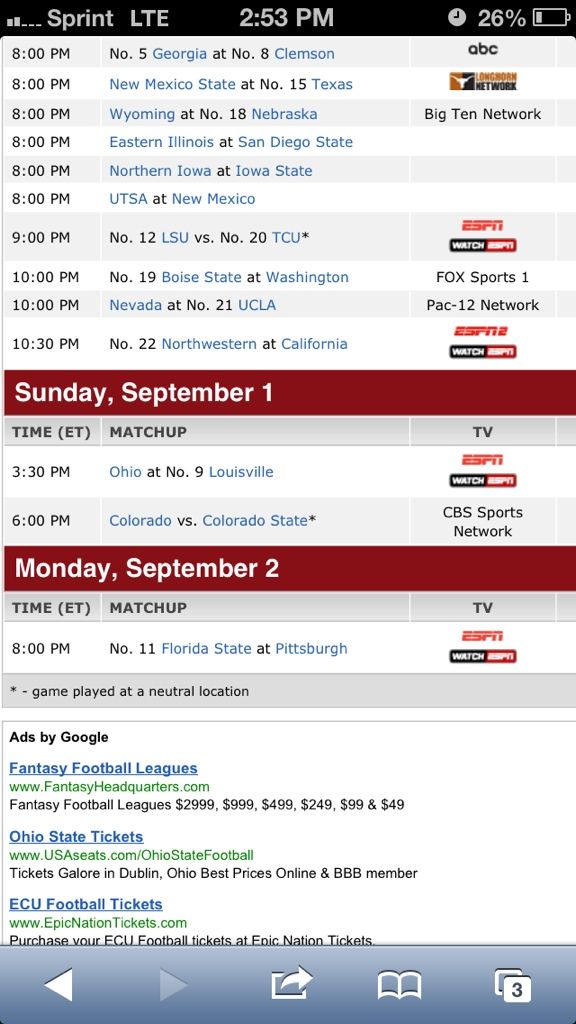Open the tabs switcher showing 3 pages
The height and width of the screenshot is (1024, 576).
tap(513, 985)
